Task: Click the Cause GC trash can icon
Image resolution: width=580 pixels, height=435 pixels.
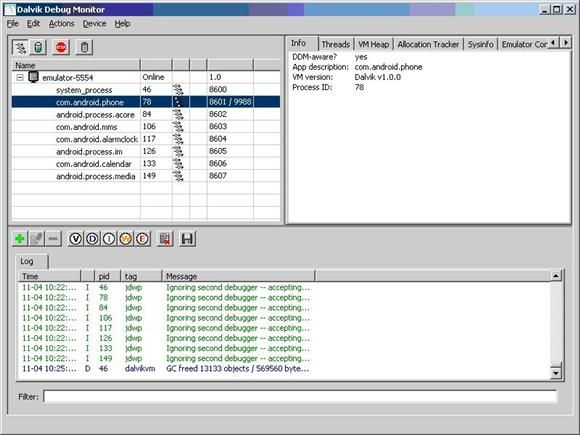Action: (84, 47)
